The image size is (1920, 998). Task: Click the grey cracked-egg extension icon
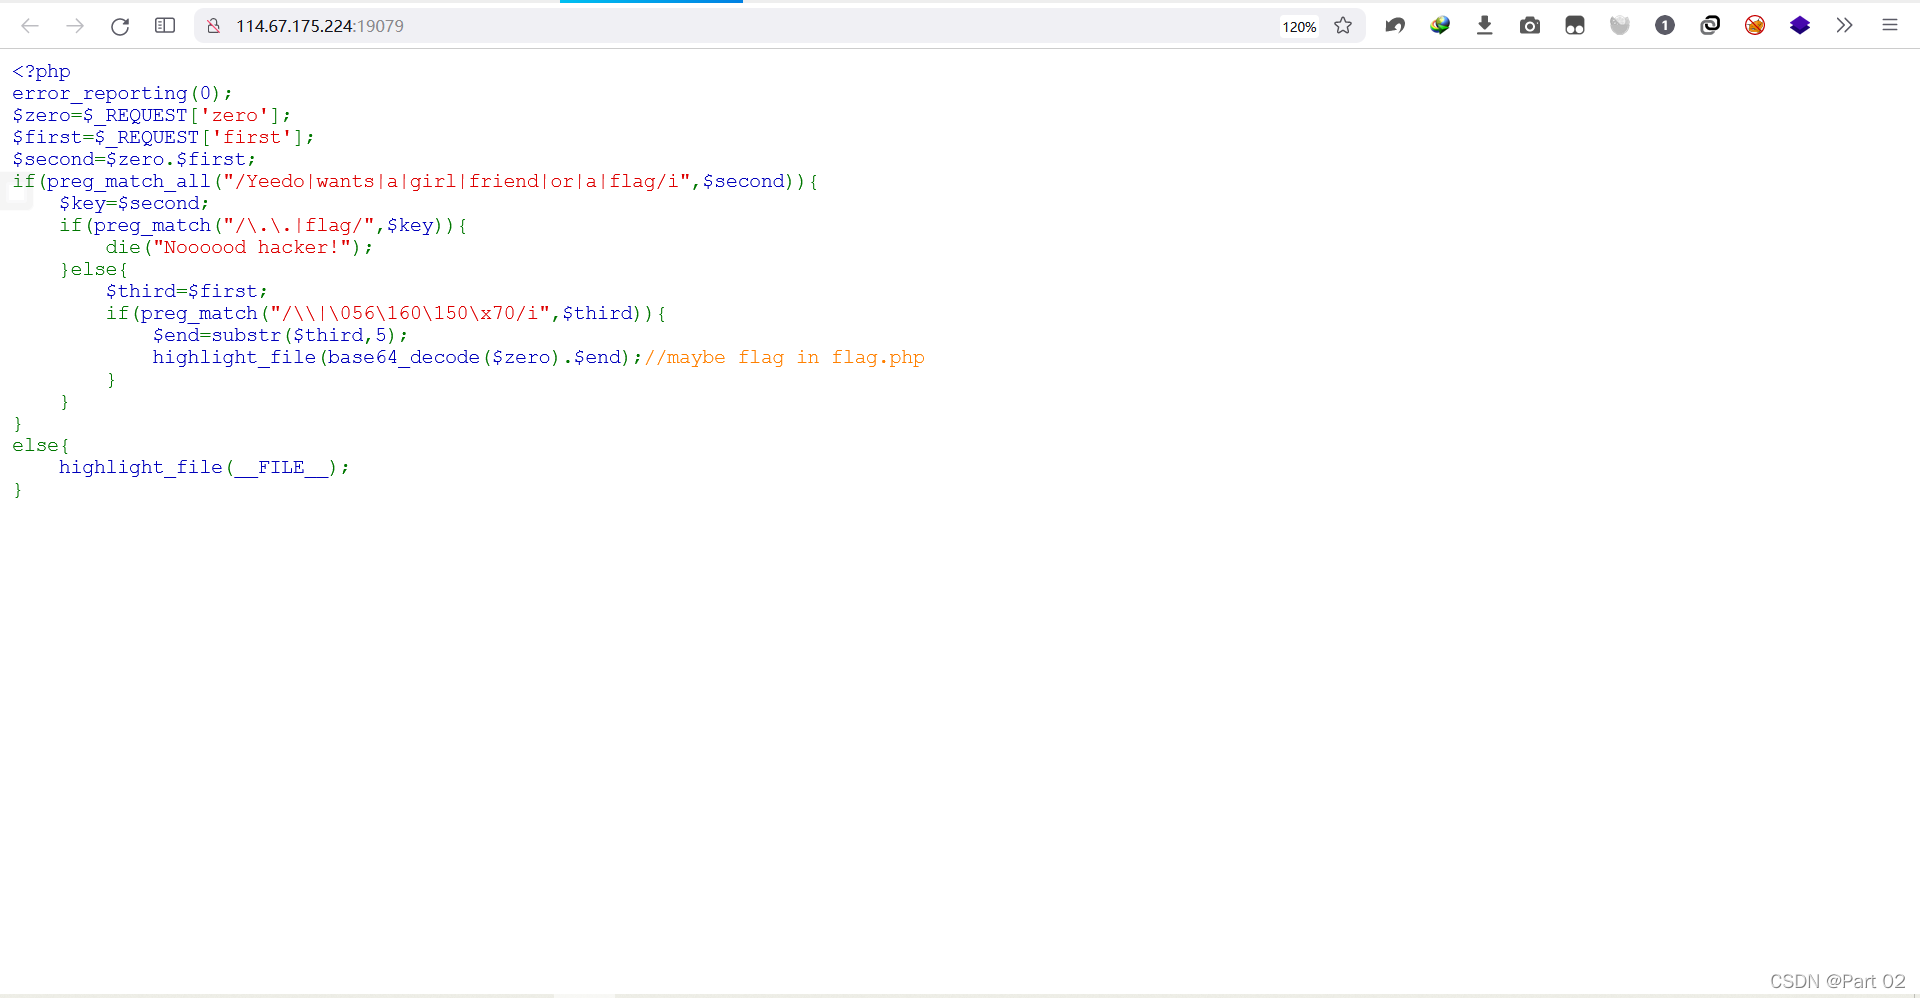(x=1620, y=26)
